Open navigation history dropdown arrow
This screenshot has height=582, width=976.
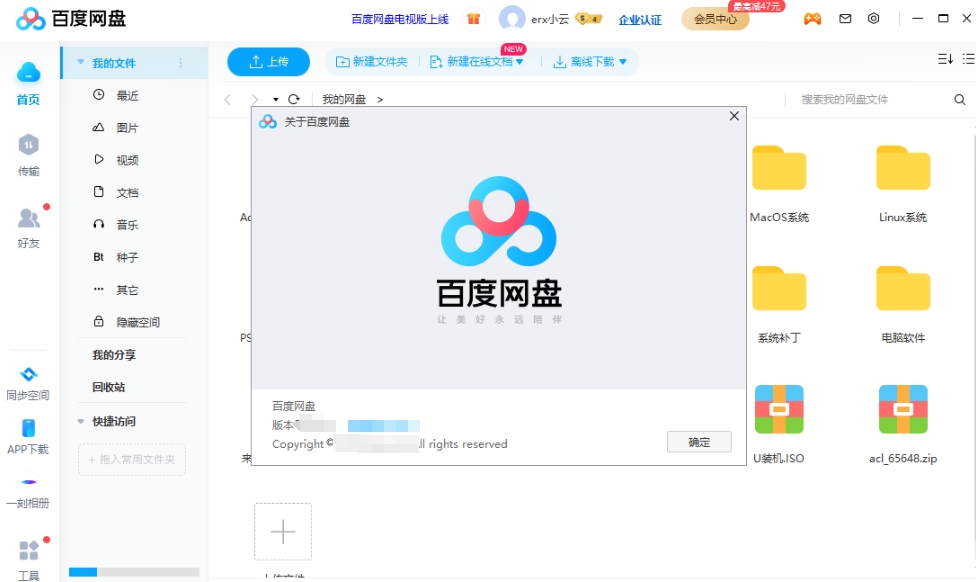click(x=276, y=100)
